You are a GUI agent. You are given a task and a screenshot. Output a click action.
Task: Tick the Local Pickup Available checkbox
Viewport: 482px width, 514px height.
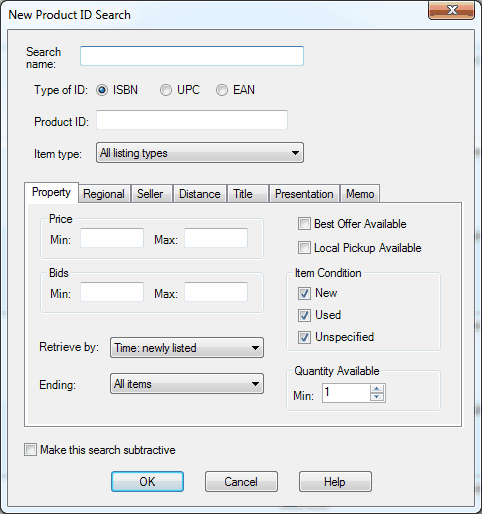tap(304, 248)
